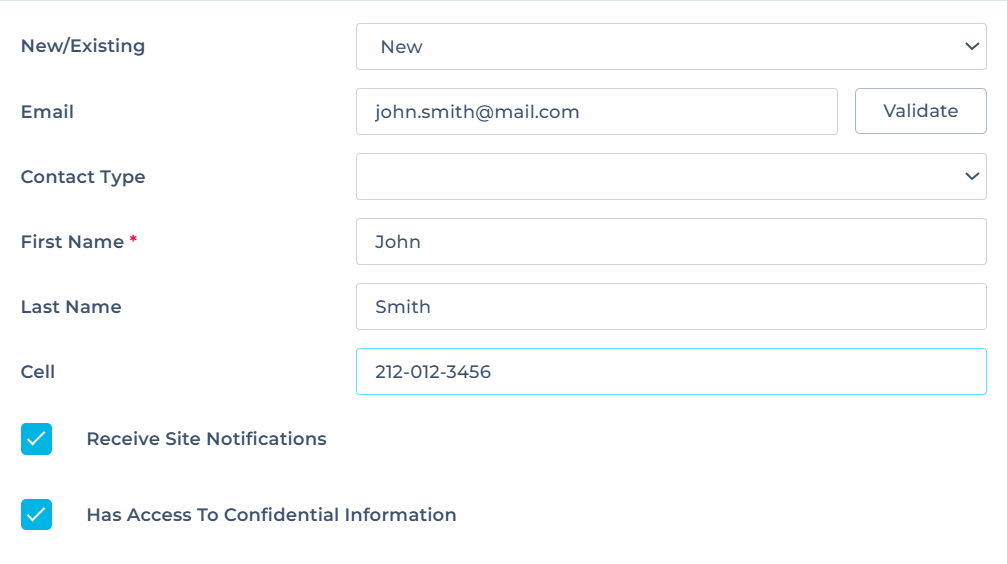1007x564 pixels.
Task: Click the First Name label
Action: coord(72,242)
